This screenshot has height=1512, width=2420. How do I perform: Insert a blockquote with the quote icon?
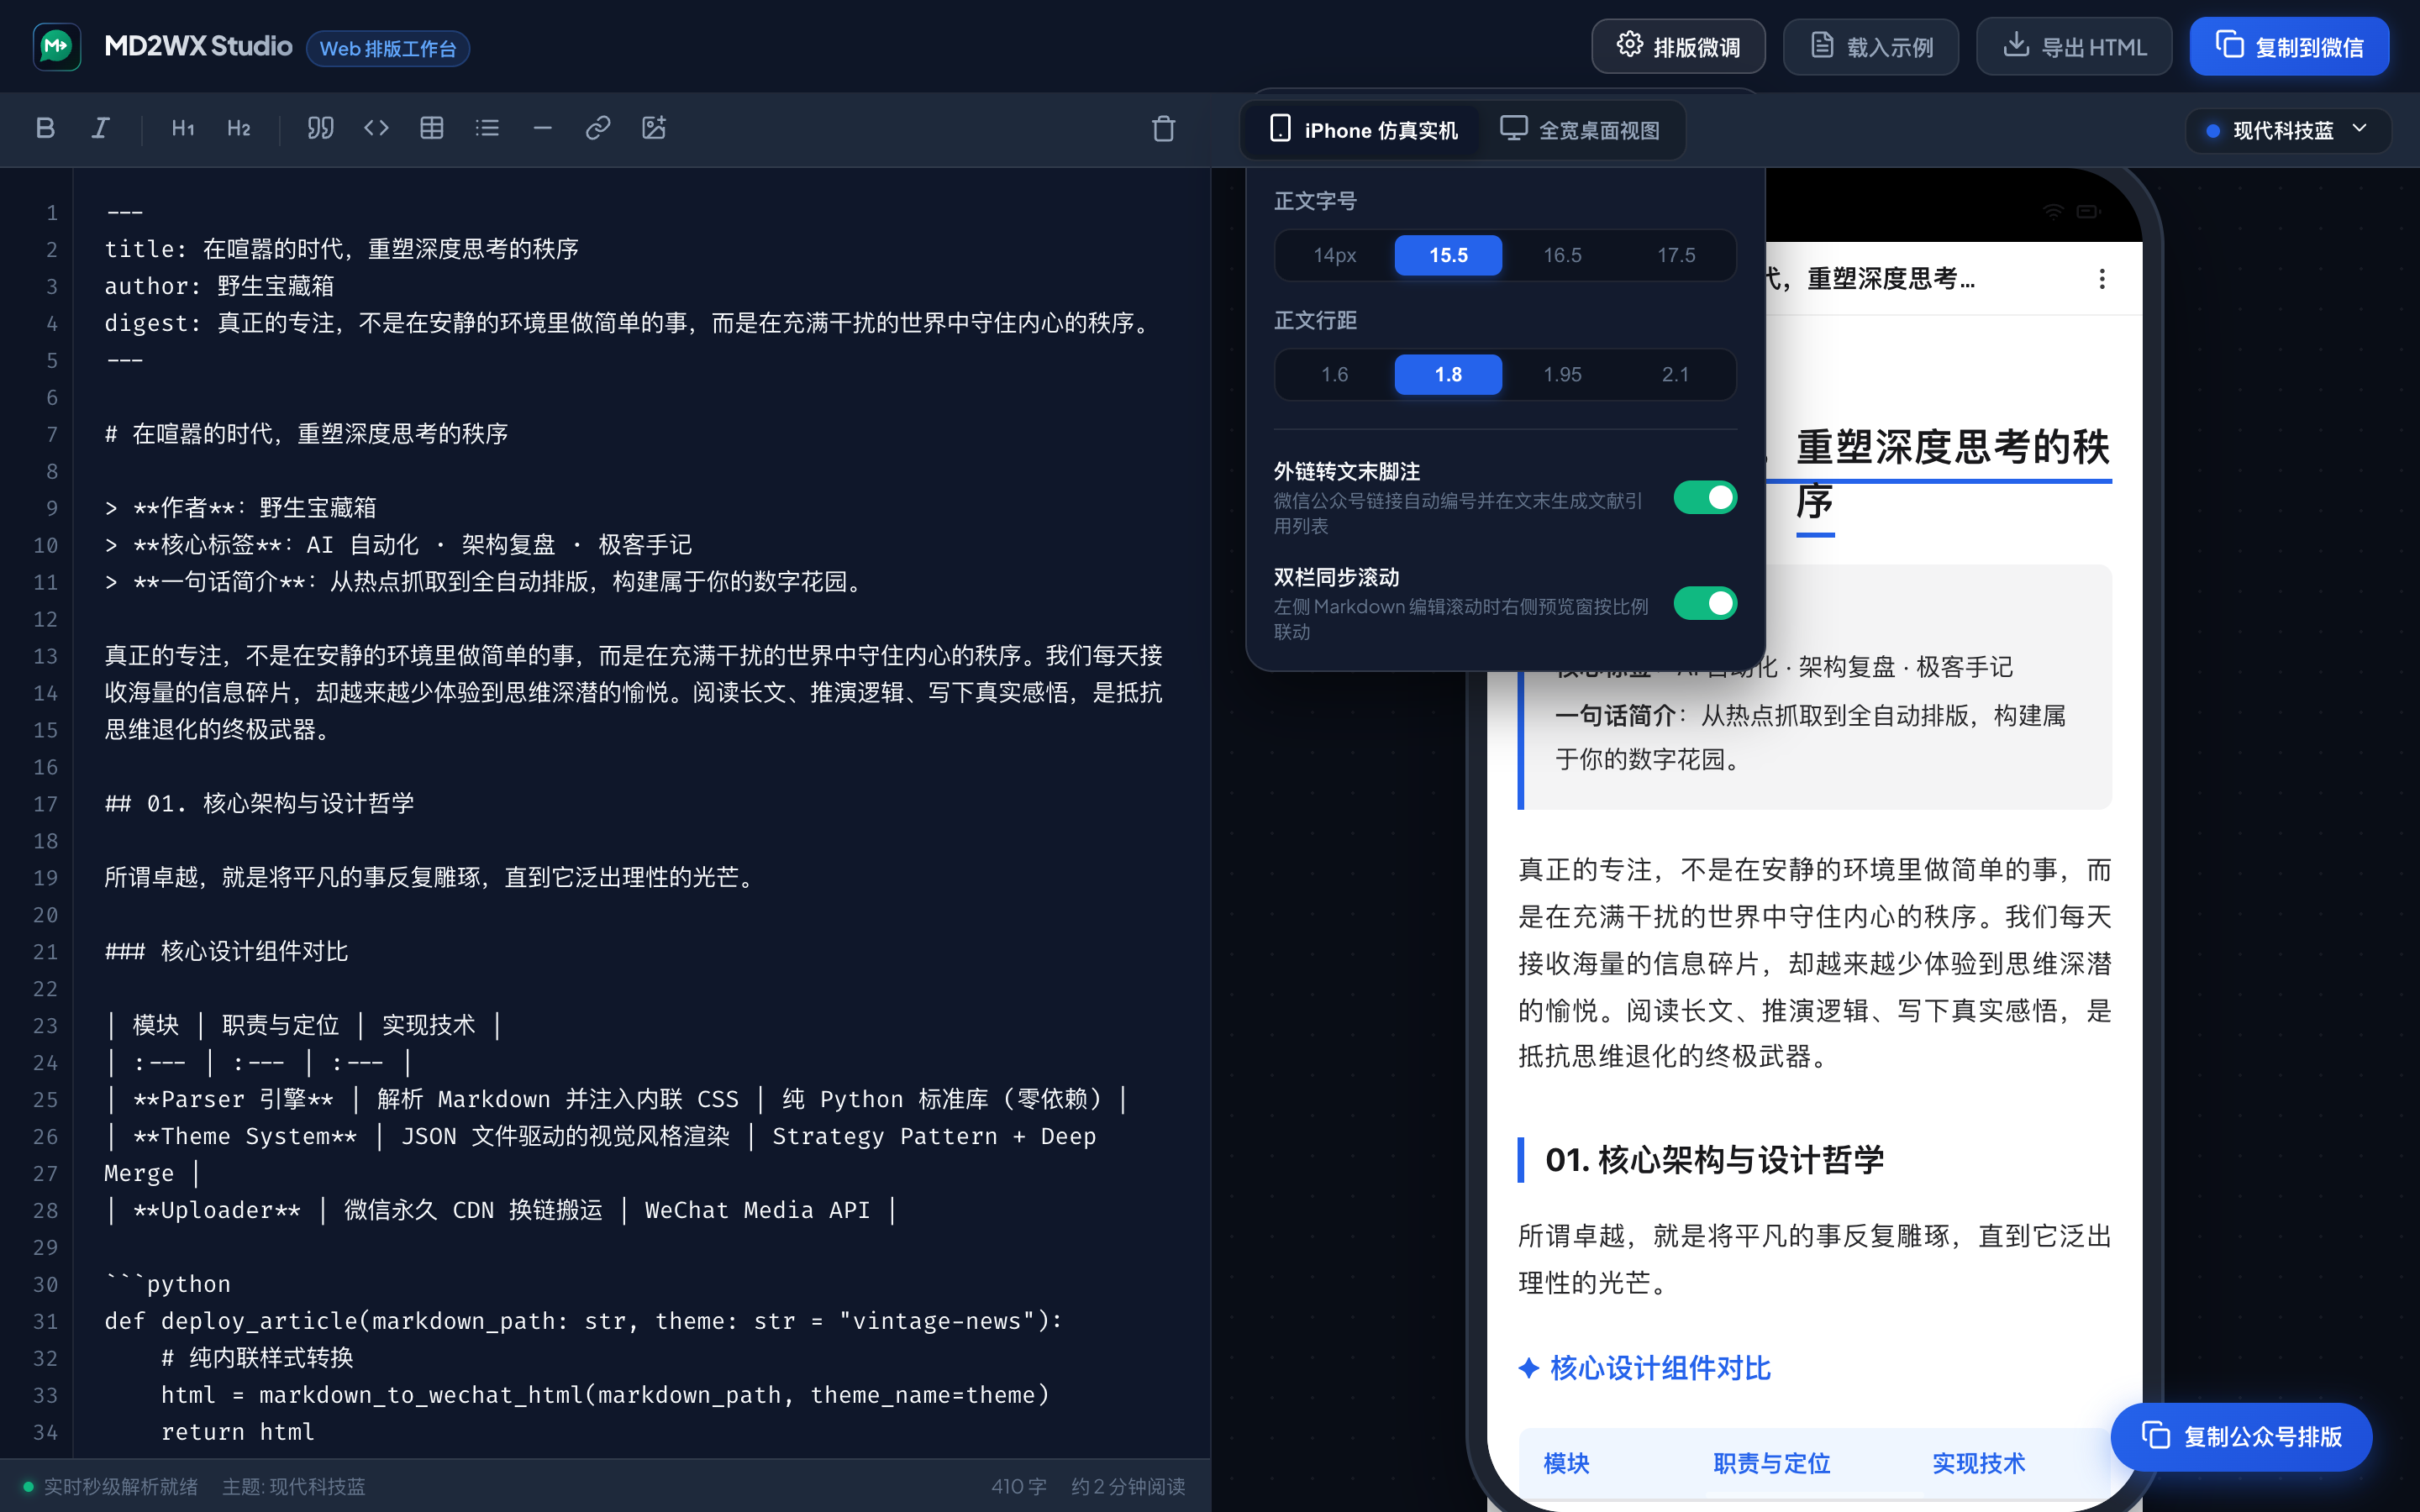point(320,128)
